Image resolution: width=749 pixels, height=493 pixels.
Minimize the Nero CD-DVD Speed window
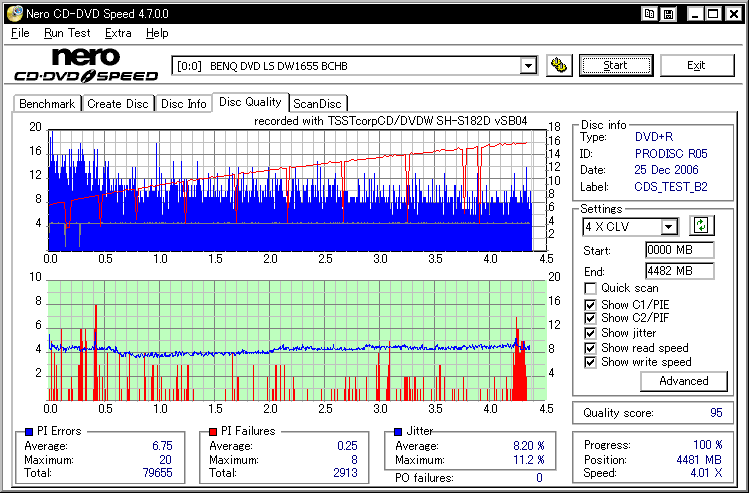[695, 13]
